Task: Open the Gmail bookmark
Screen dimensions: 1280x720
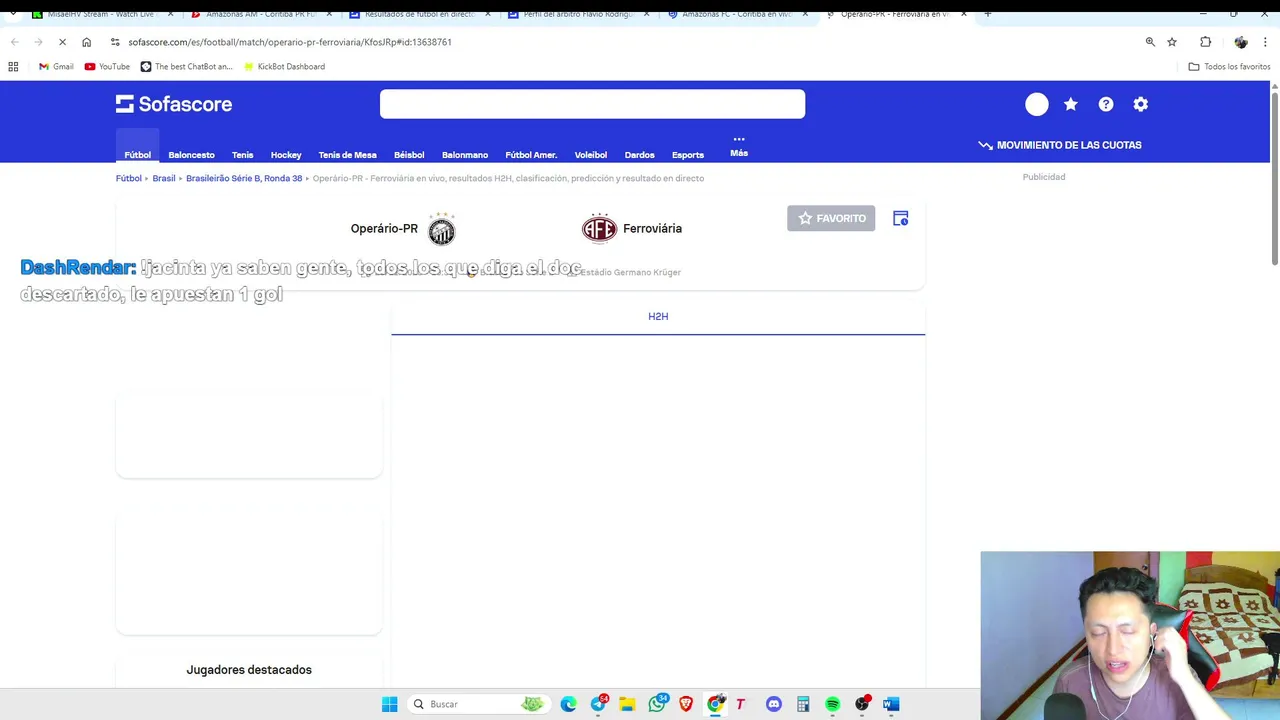Action: [x=56, y=66]
